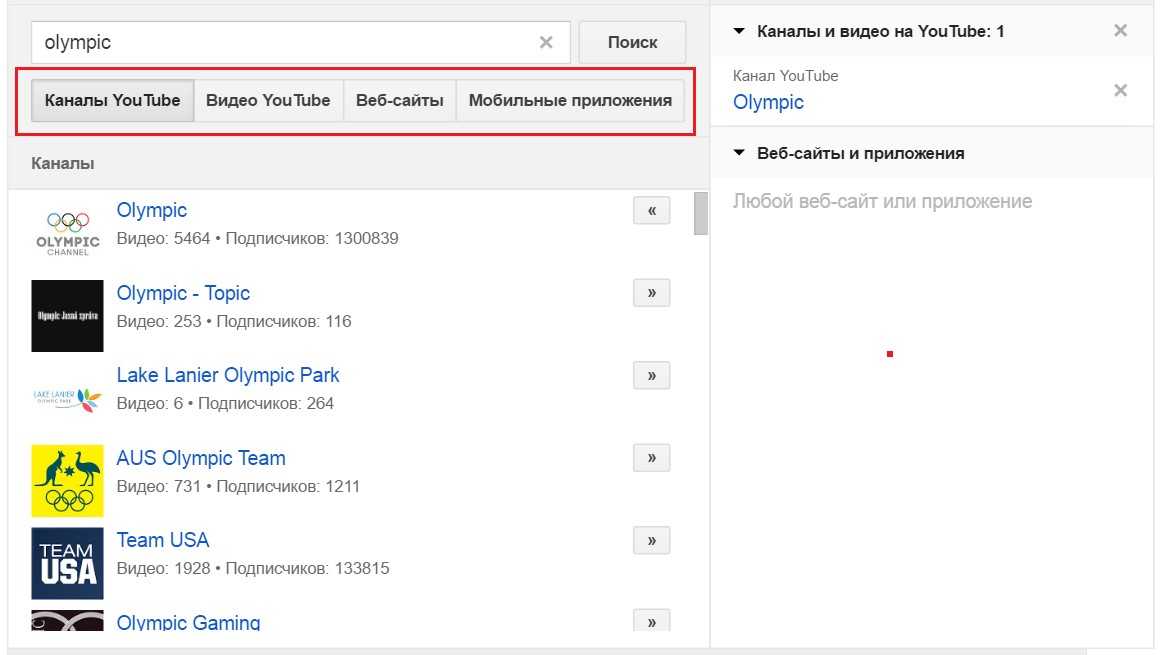1161x655 pixels.
Task: Open the Мобильные приложения tab
Action: (x=570, y=100)
